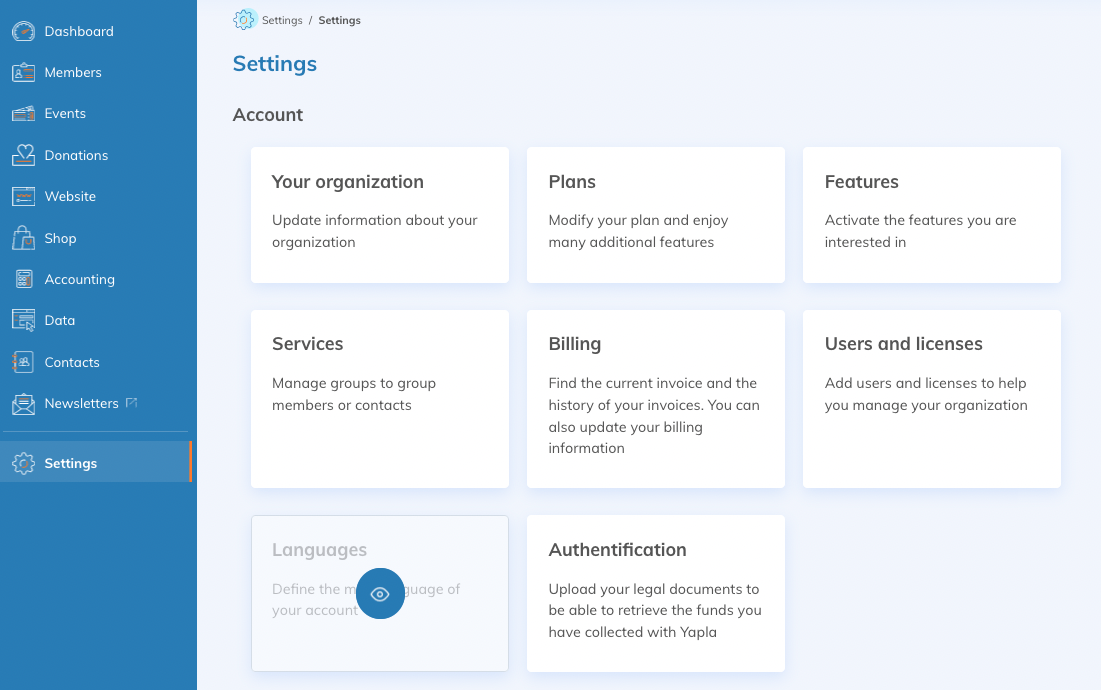This screenshot has height=690, width=1101.
Task: Click the eye toggle on the Languages card
Action: click(x=380, y=593)
